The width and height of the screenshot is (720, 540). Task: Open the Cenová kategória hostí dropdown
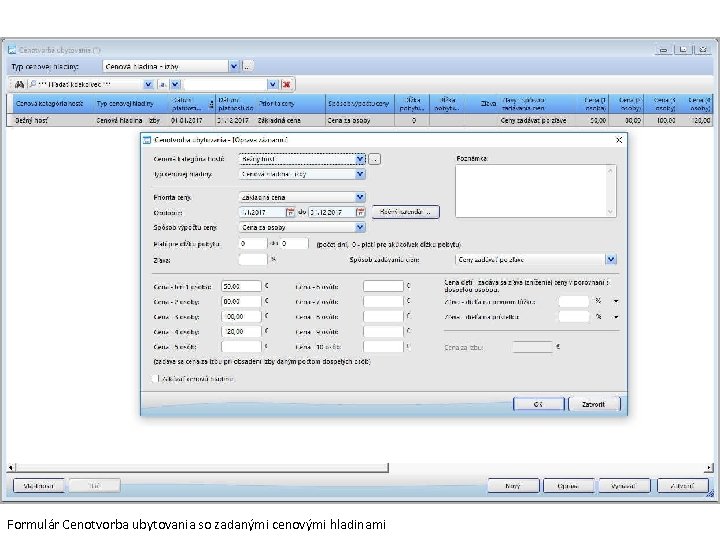[360, 159]
